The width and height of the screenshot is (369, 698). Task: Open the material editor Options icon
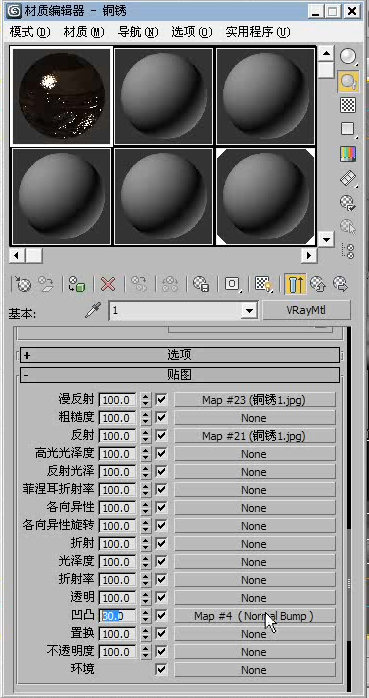[348, 203]
